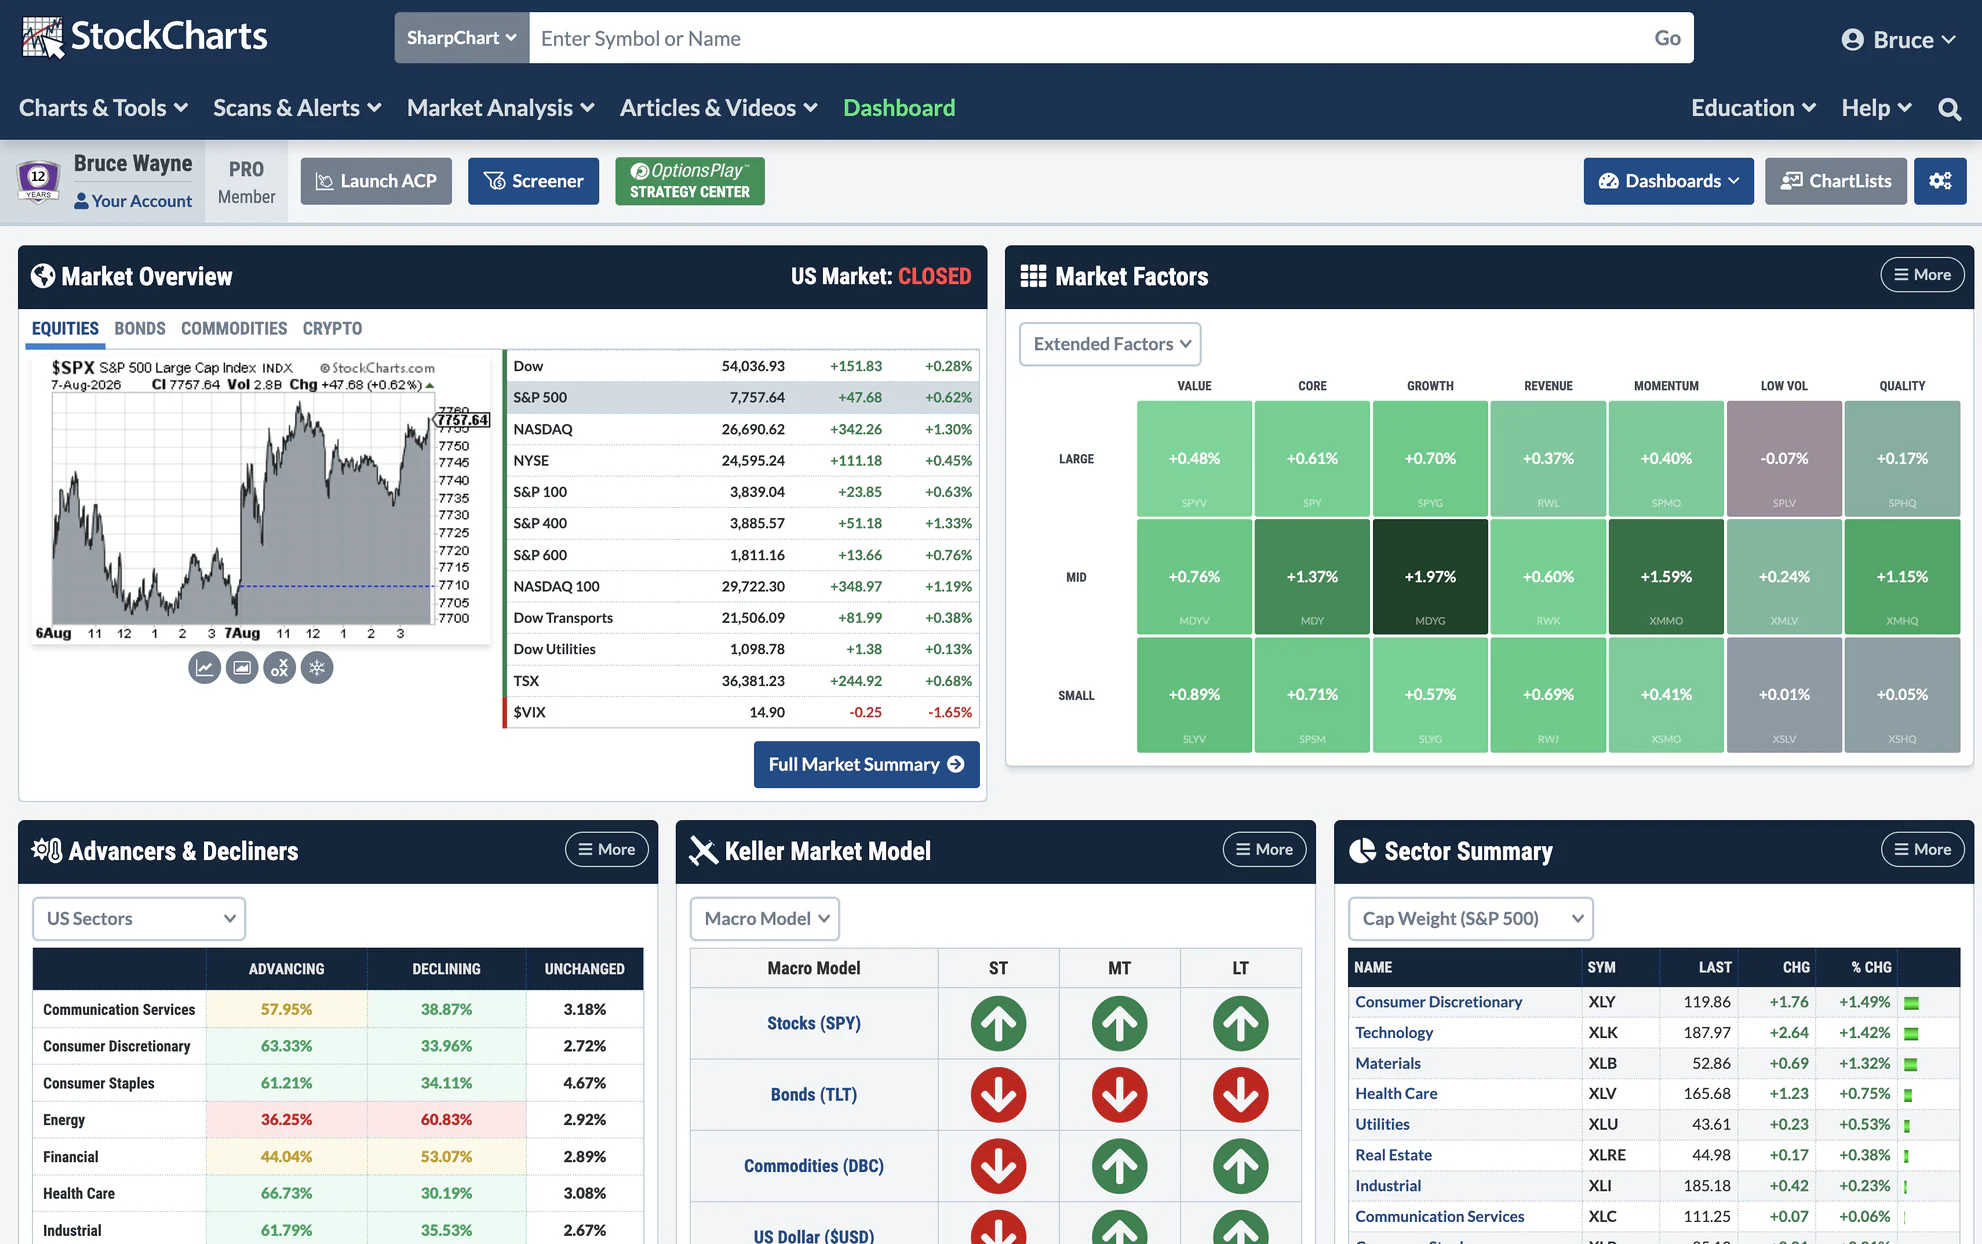The height and width of the screenshot is (1244, 1982).
Task: Click More in the Market Factors panel
Action: pyautogui.click(x=1922, y=275)
